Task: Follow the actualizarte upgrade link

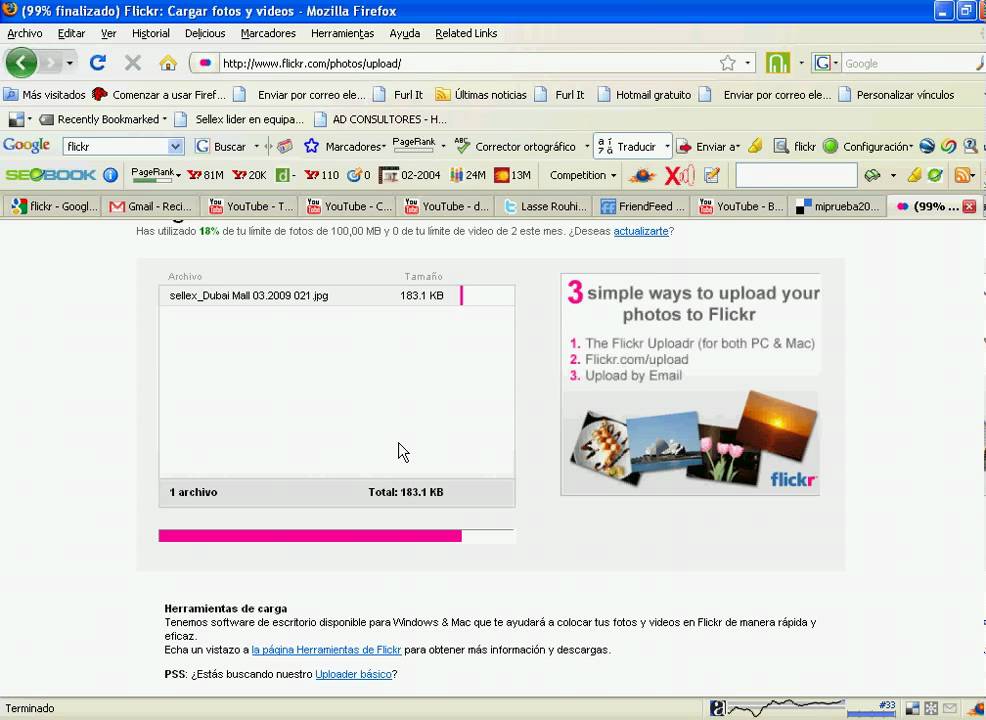Action: (641, 231)
